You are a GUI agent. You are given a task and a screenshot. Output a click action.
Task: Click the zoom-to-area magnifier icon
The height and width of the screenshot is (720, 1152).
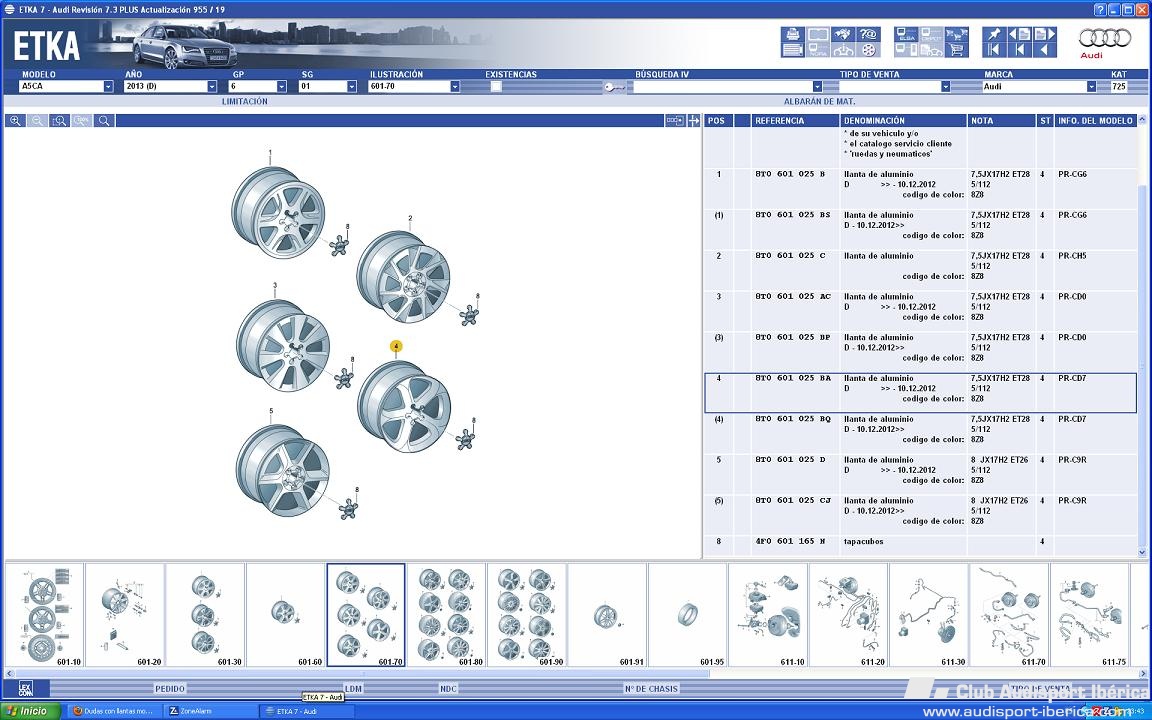tap(60, 120)
